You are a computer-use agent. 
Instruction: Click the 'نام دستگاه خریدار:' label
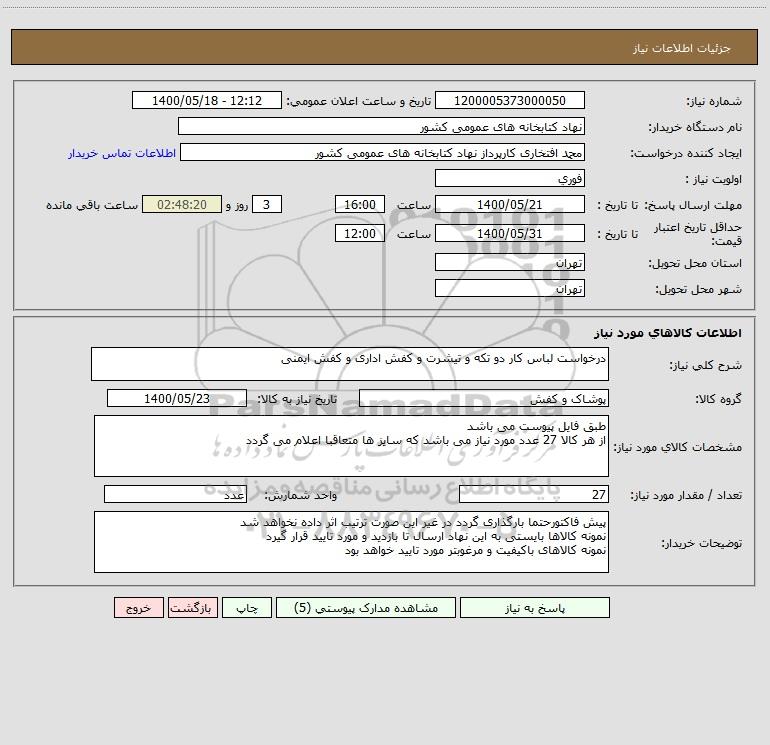coord(695,128)
